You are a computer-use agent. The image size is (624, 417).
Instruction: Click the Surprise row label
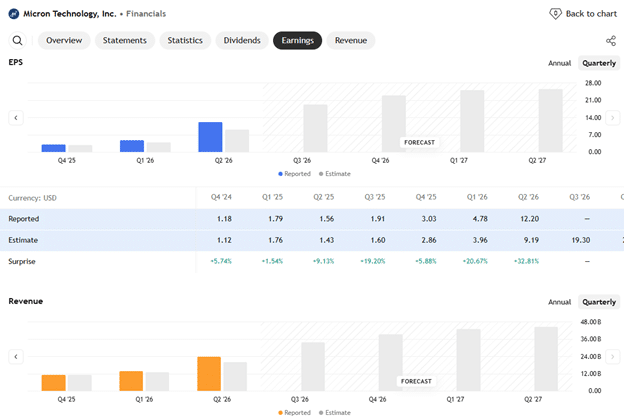22,261
